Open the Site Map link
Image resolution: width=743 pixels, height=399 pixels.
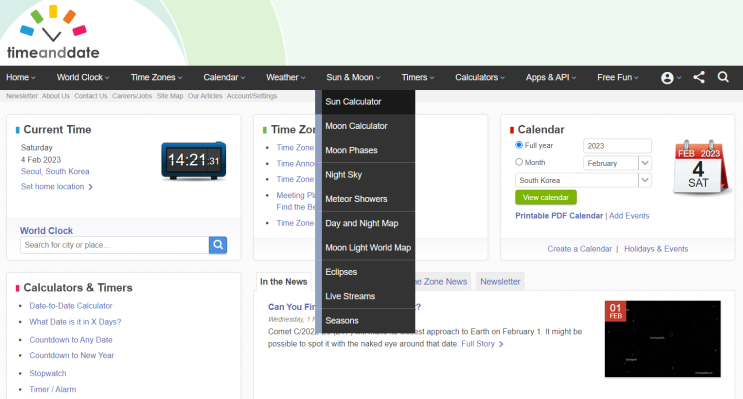coord(170,96)
